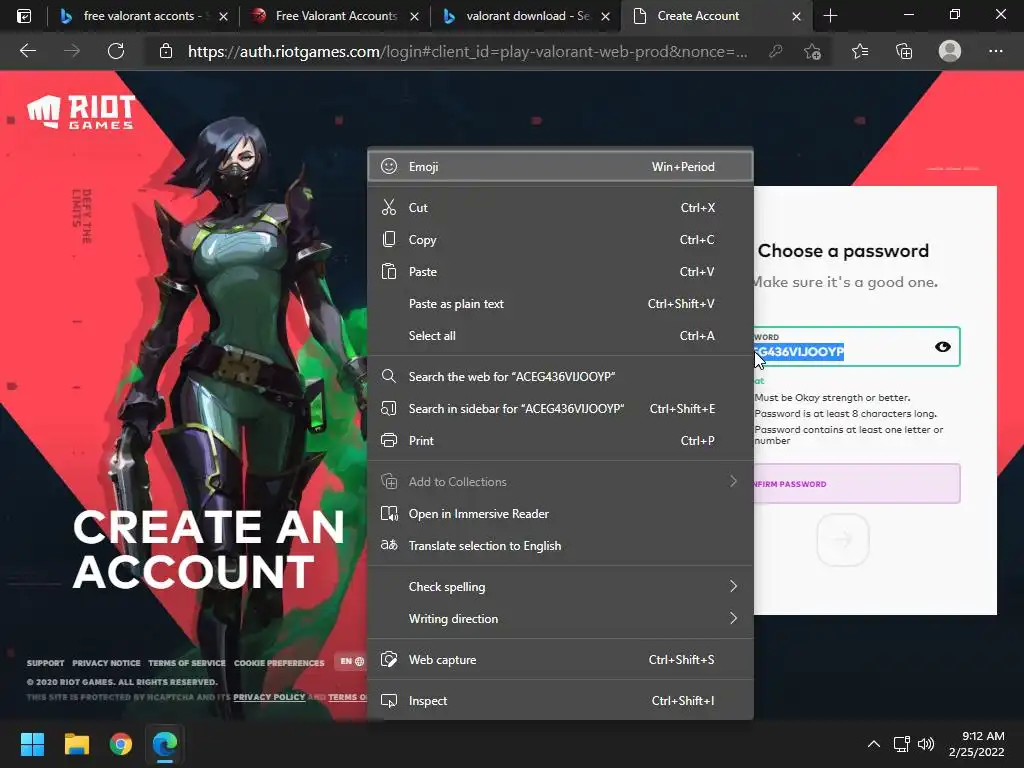Open the Collections toolbar icon
This screenshot has width=1024, height=768.
(x=904, y=51)
